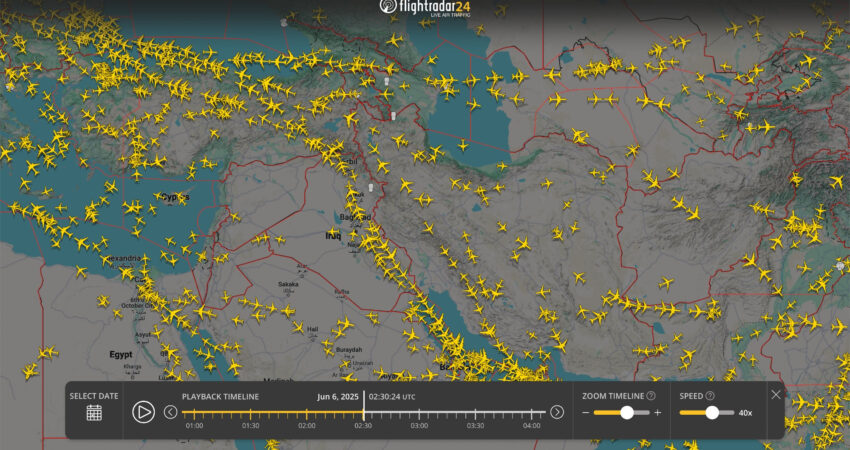Viewport: 850px width, 450px height.
Task: Click the minus to zoom out timeline
Action: [585, 412]
